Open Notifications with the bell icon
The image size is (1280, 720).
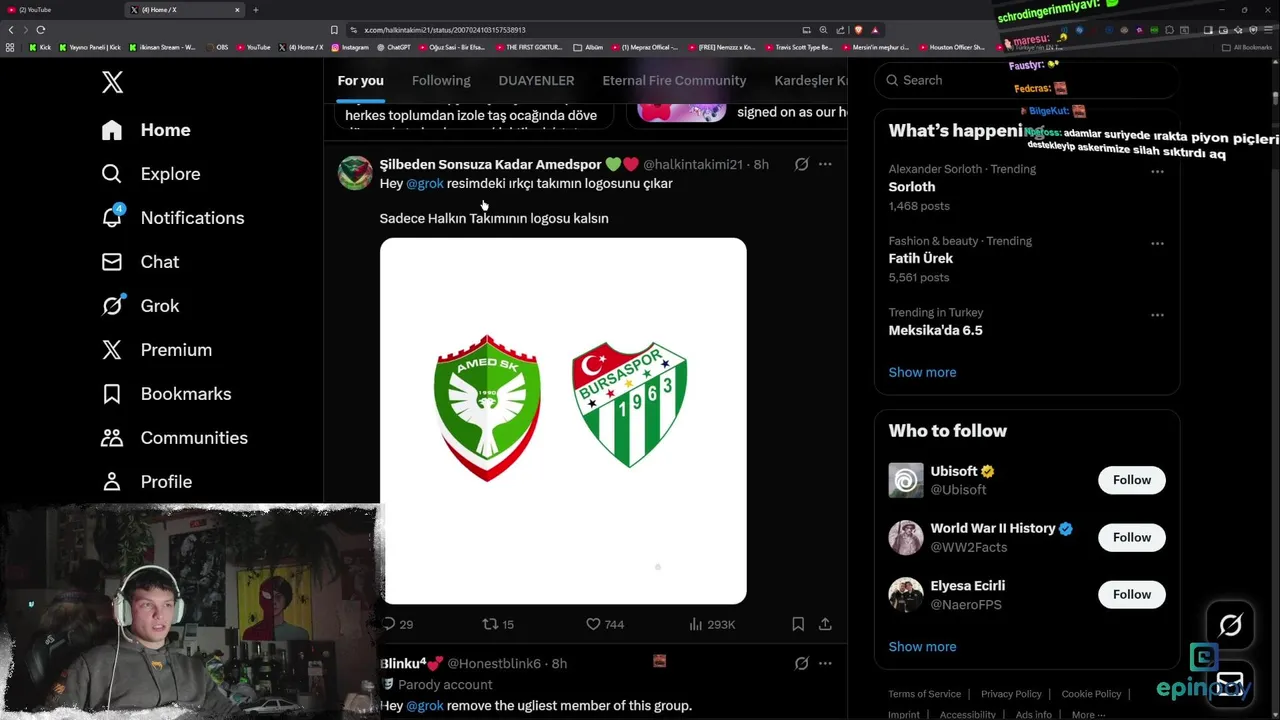coord(173,218)
